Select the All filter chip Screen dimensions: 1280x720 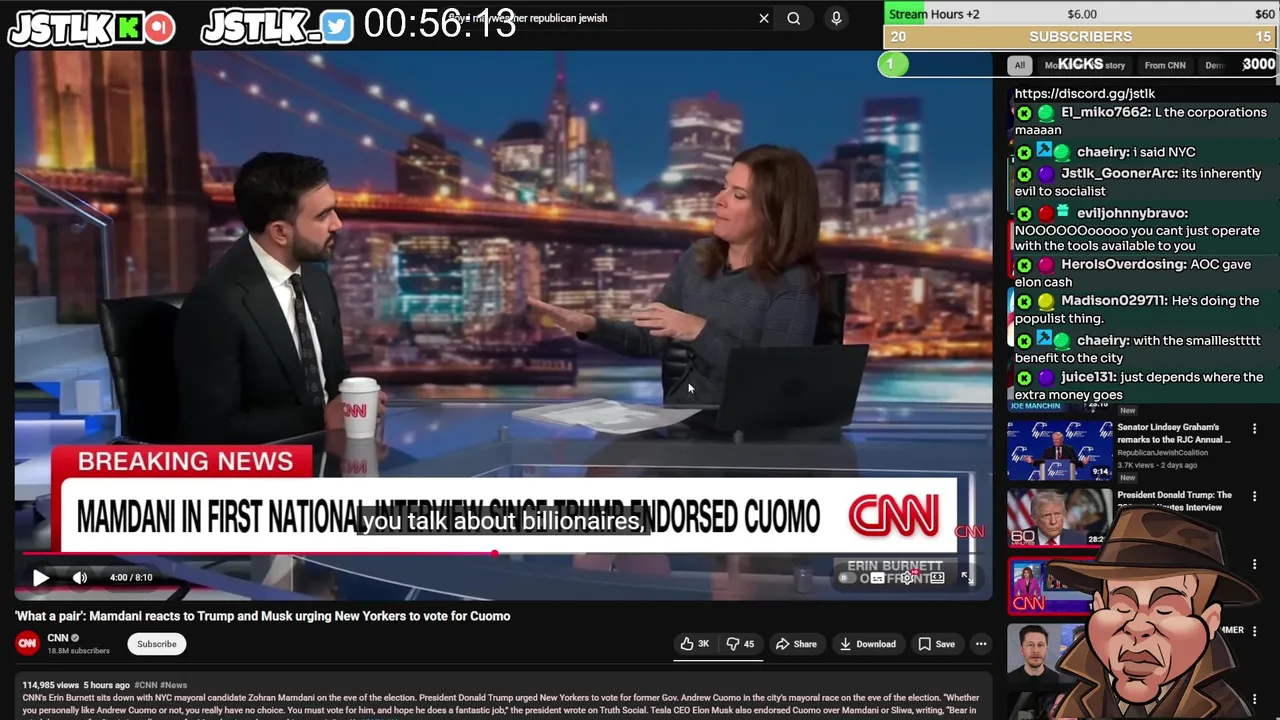(x=1019, y=65)
